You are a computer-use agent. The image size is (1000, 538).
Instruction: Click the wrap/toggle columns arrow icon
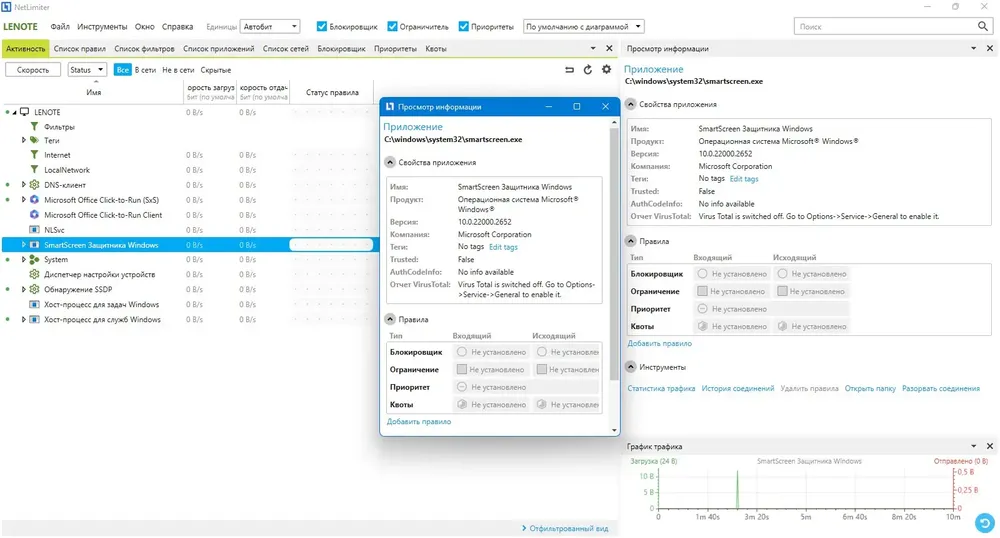tap(569, 69)
